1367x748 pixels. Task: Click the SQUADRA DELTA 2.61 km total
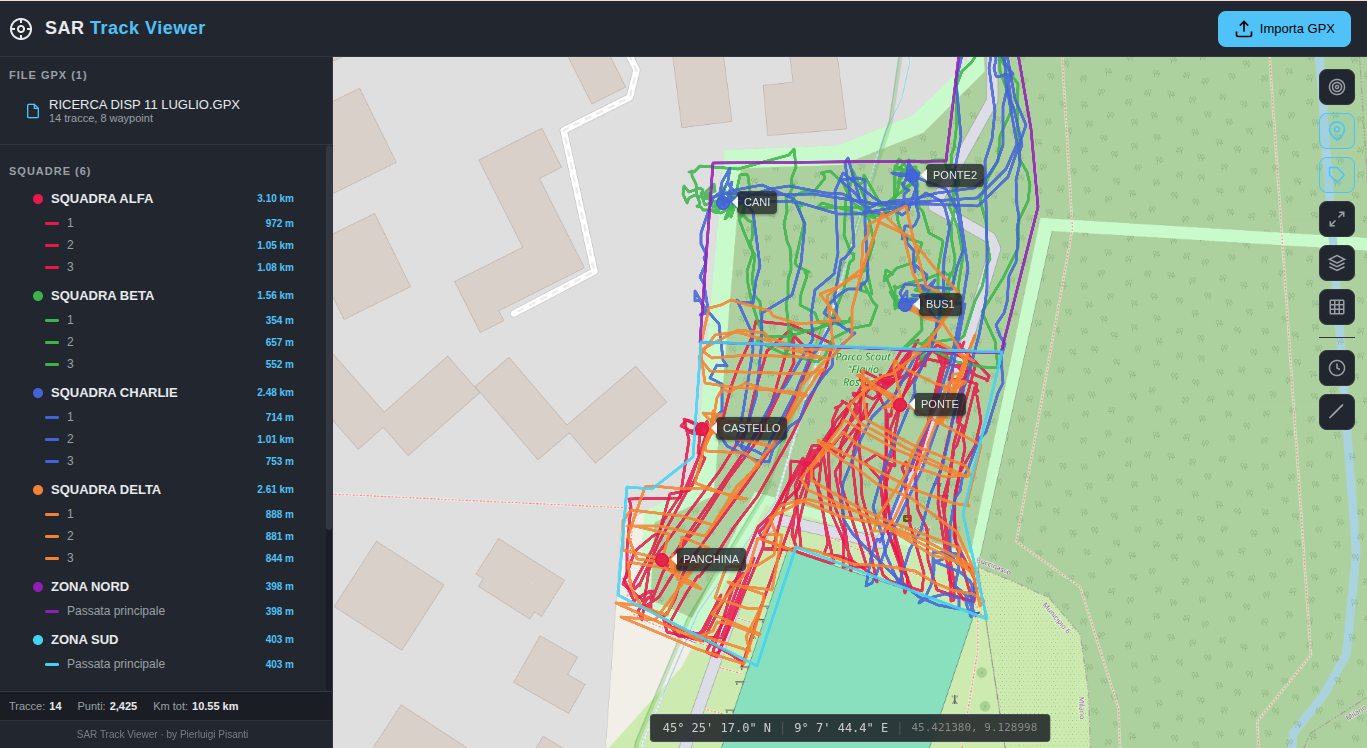[275, 490]
